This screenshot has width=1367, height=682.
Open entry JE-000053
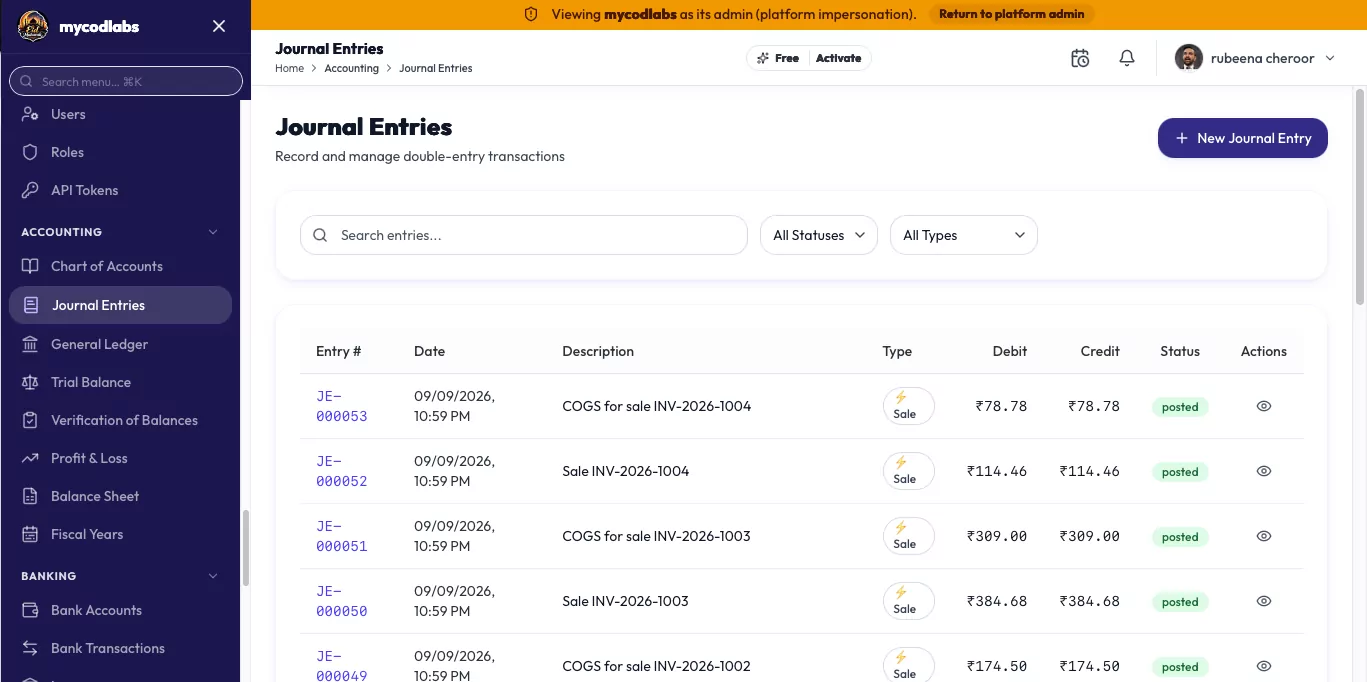tap(341, 406)
